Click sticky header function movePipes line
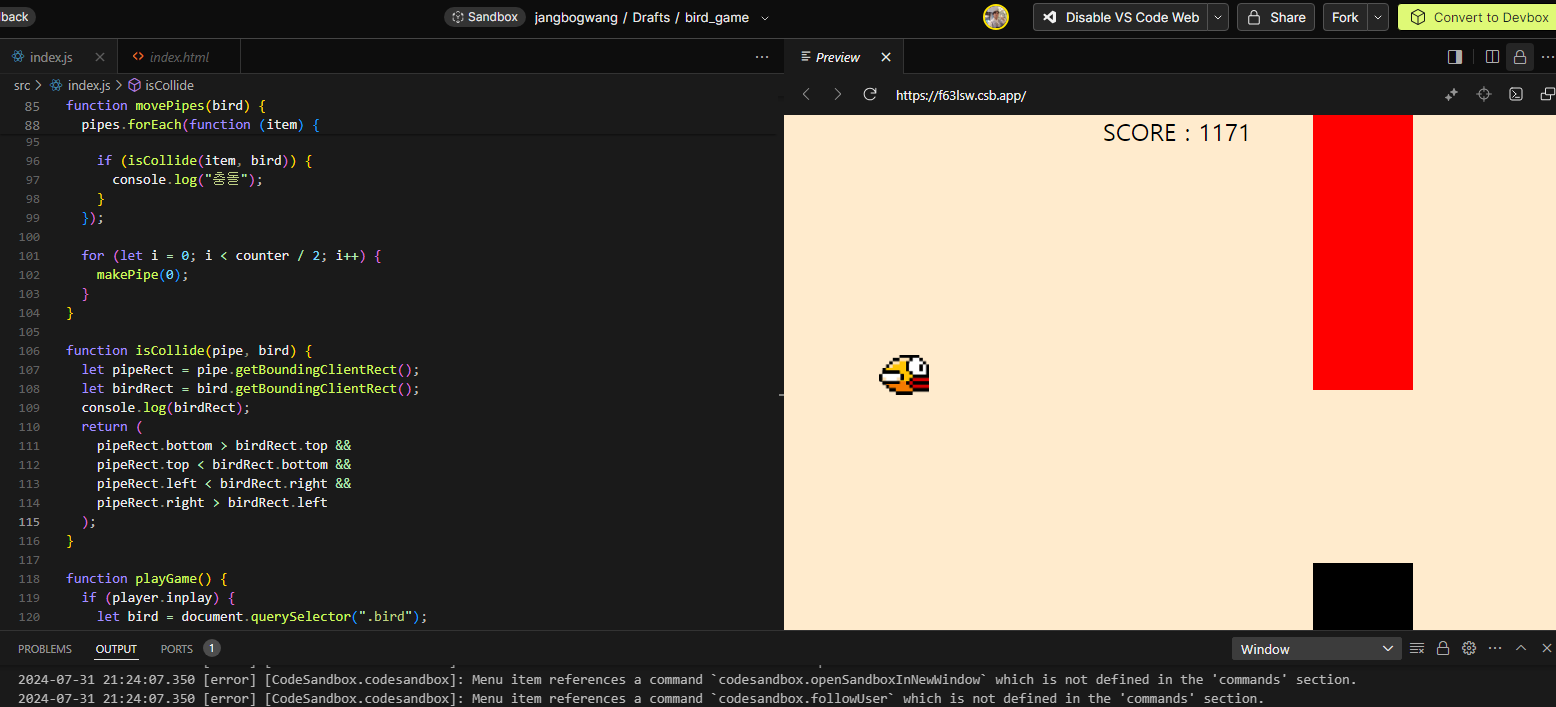1556x707 pixels. click(x=165, y=105)
